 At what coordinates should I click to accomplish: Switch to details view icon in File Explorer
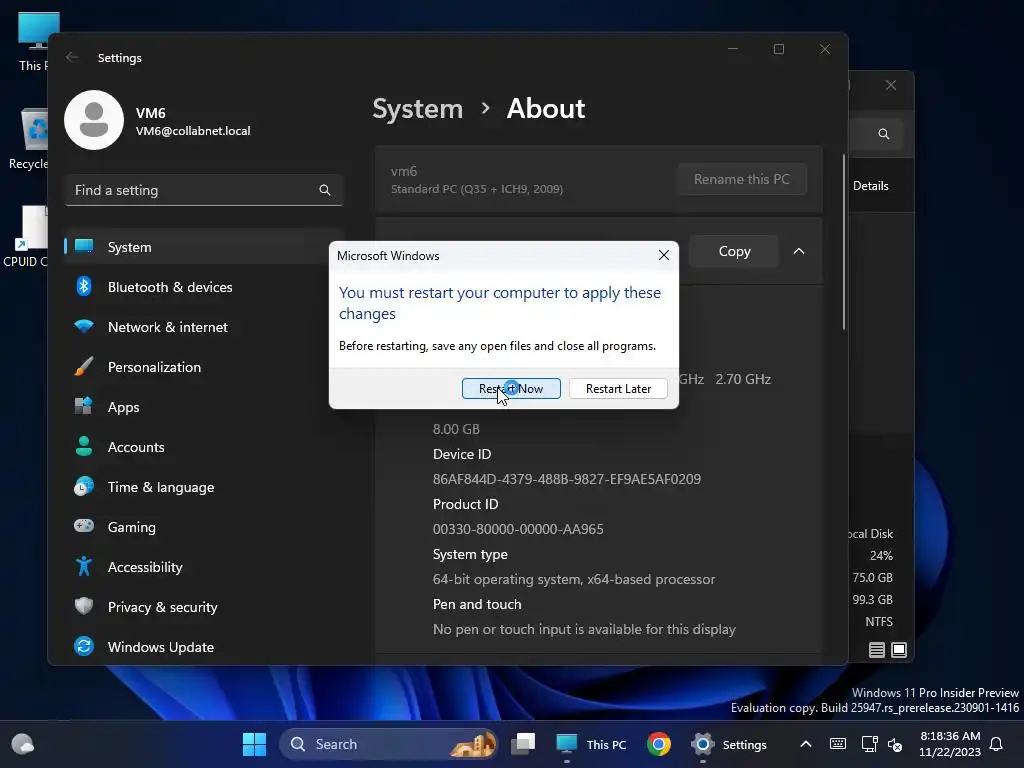point(876,650)
